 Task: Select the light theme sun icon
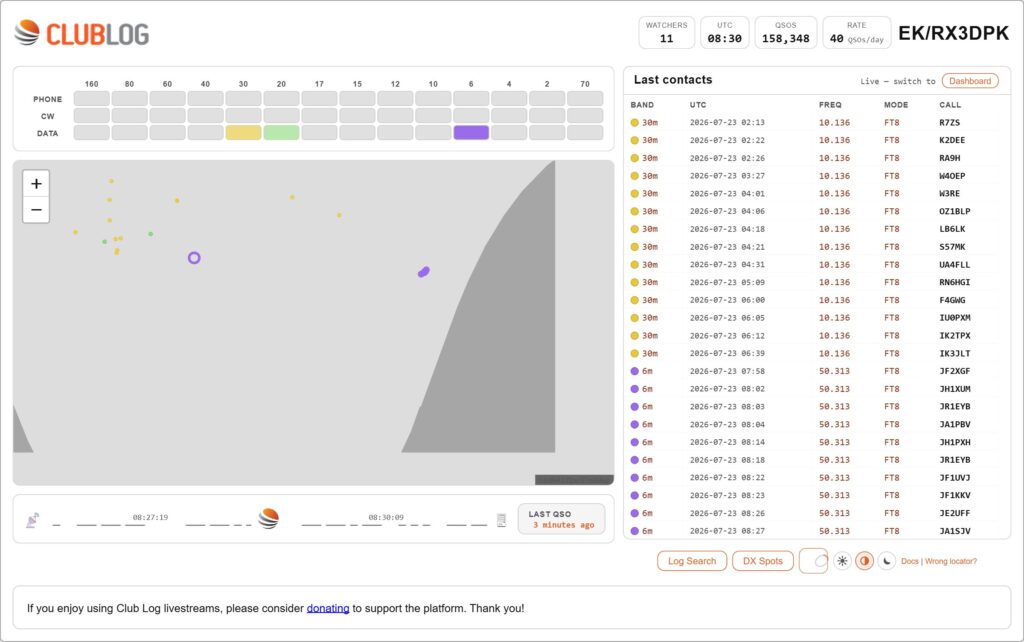pyautogui.click(x=842, y=561)
